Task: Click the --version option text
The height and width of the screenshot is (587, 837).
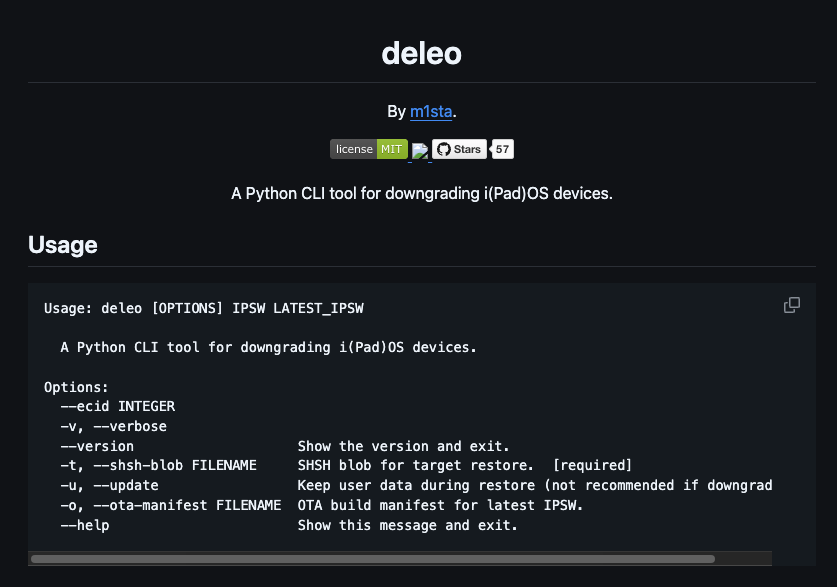Action: [x=97, y=446]
